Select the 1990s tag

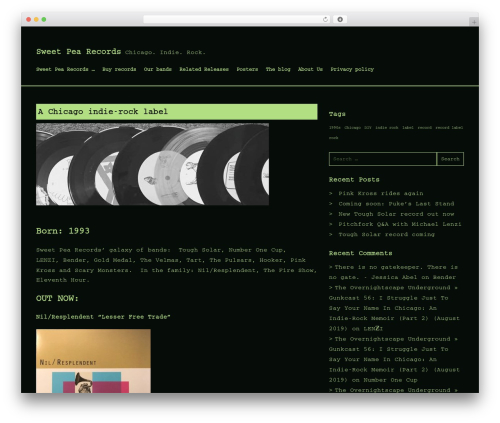(335, 128)
